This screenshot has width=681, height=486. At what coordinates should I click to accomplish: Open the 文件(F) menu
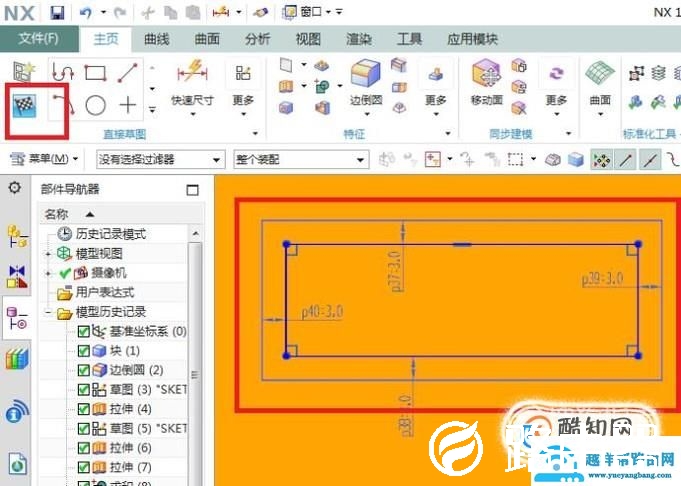[x=39, y=39]
